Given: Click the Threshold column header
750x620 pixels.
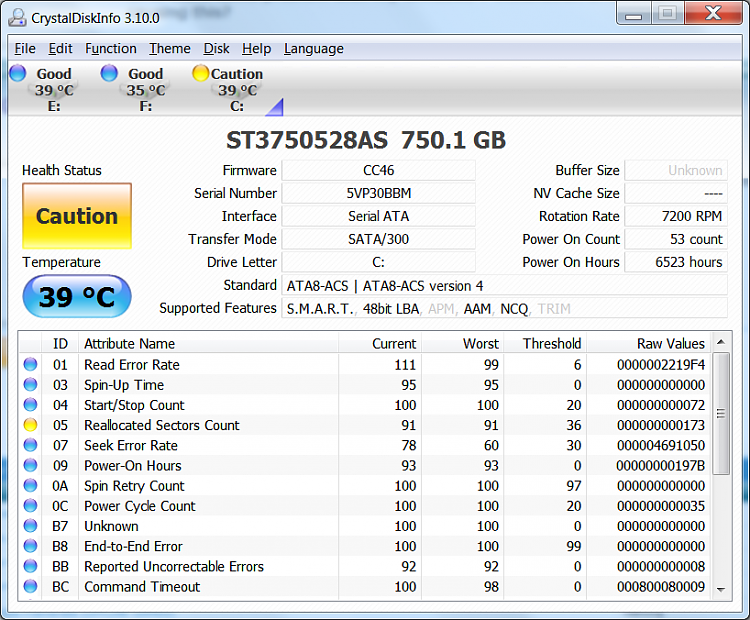Looking at the screenshot, I should coord(545,343).
